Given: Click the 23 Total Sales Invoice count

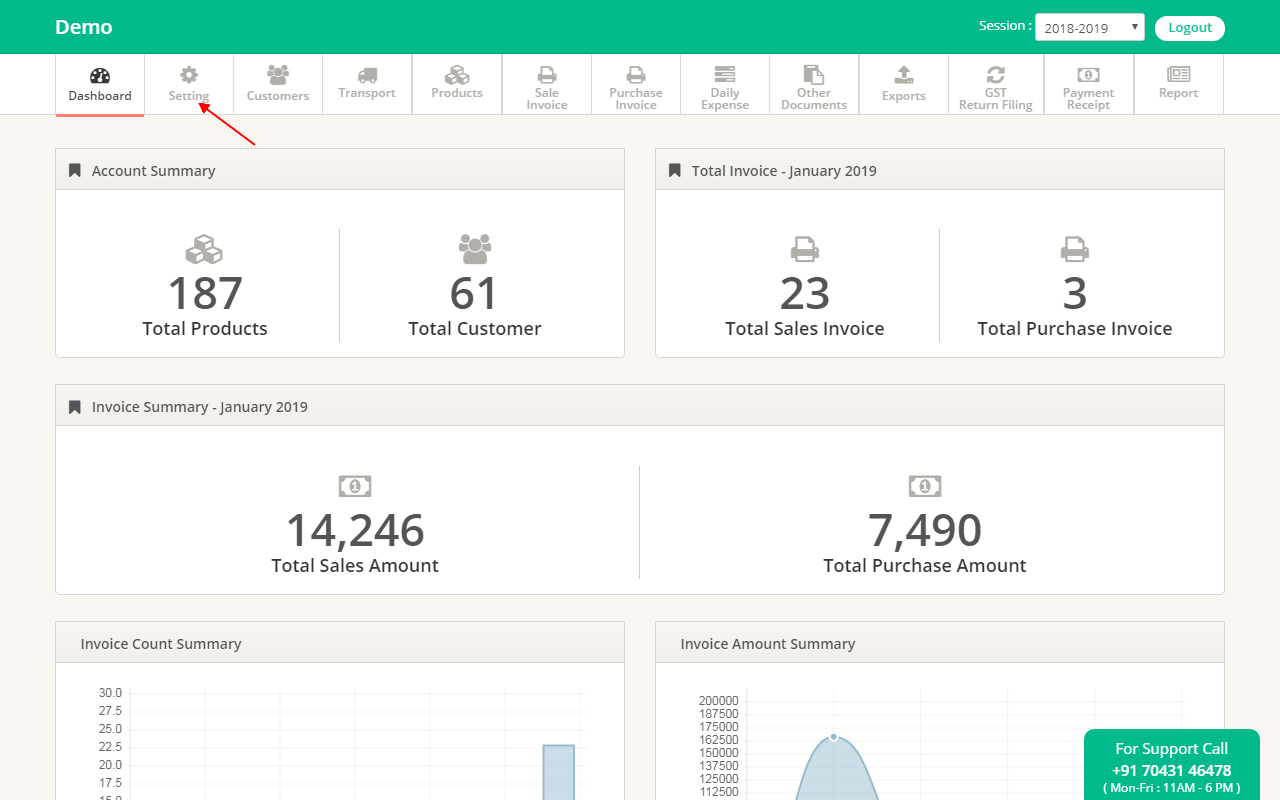Looking at the screenshot, I should click(805, 294).
